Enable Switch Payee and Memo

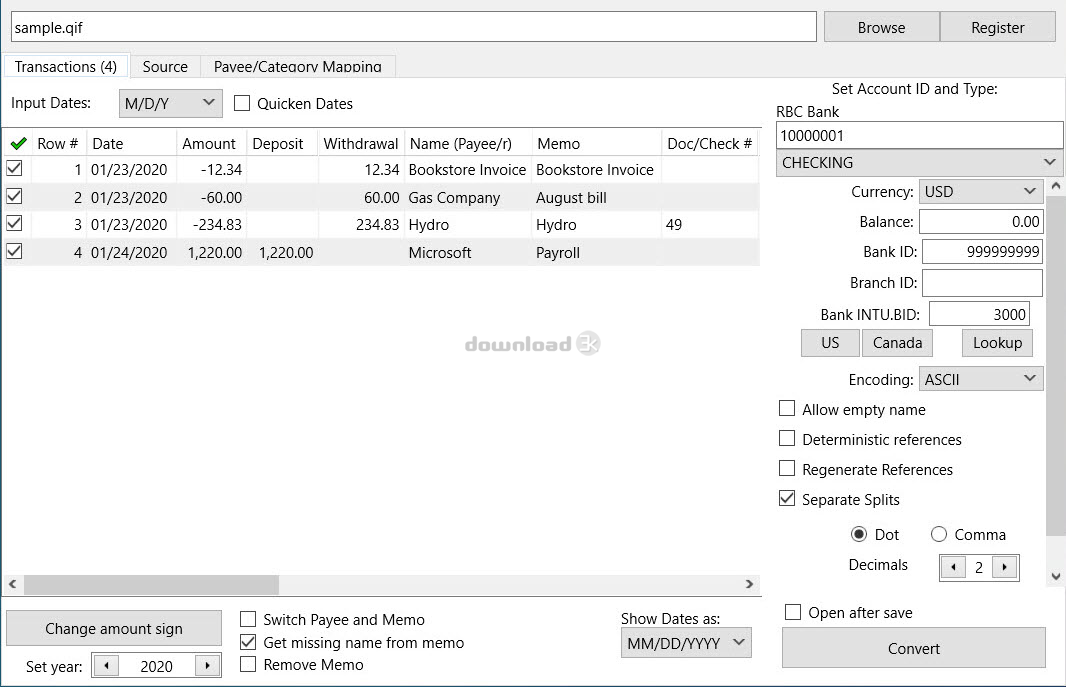coord(248,619)
